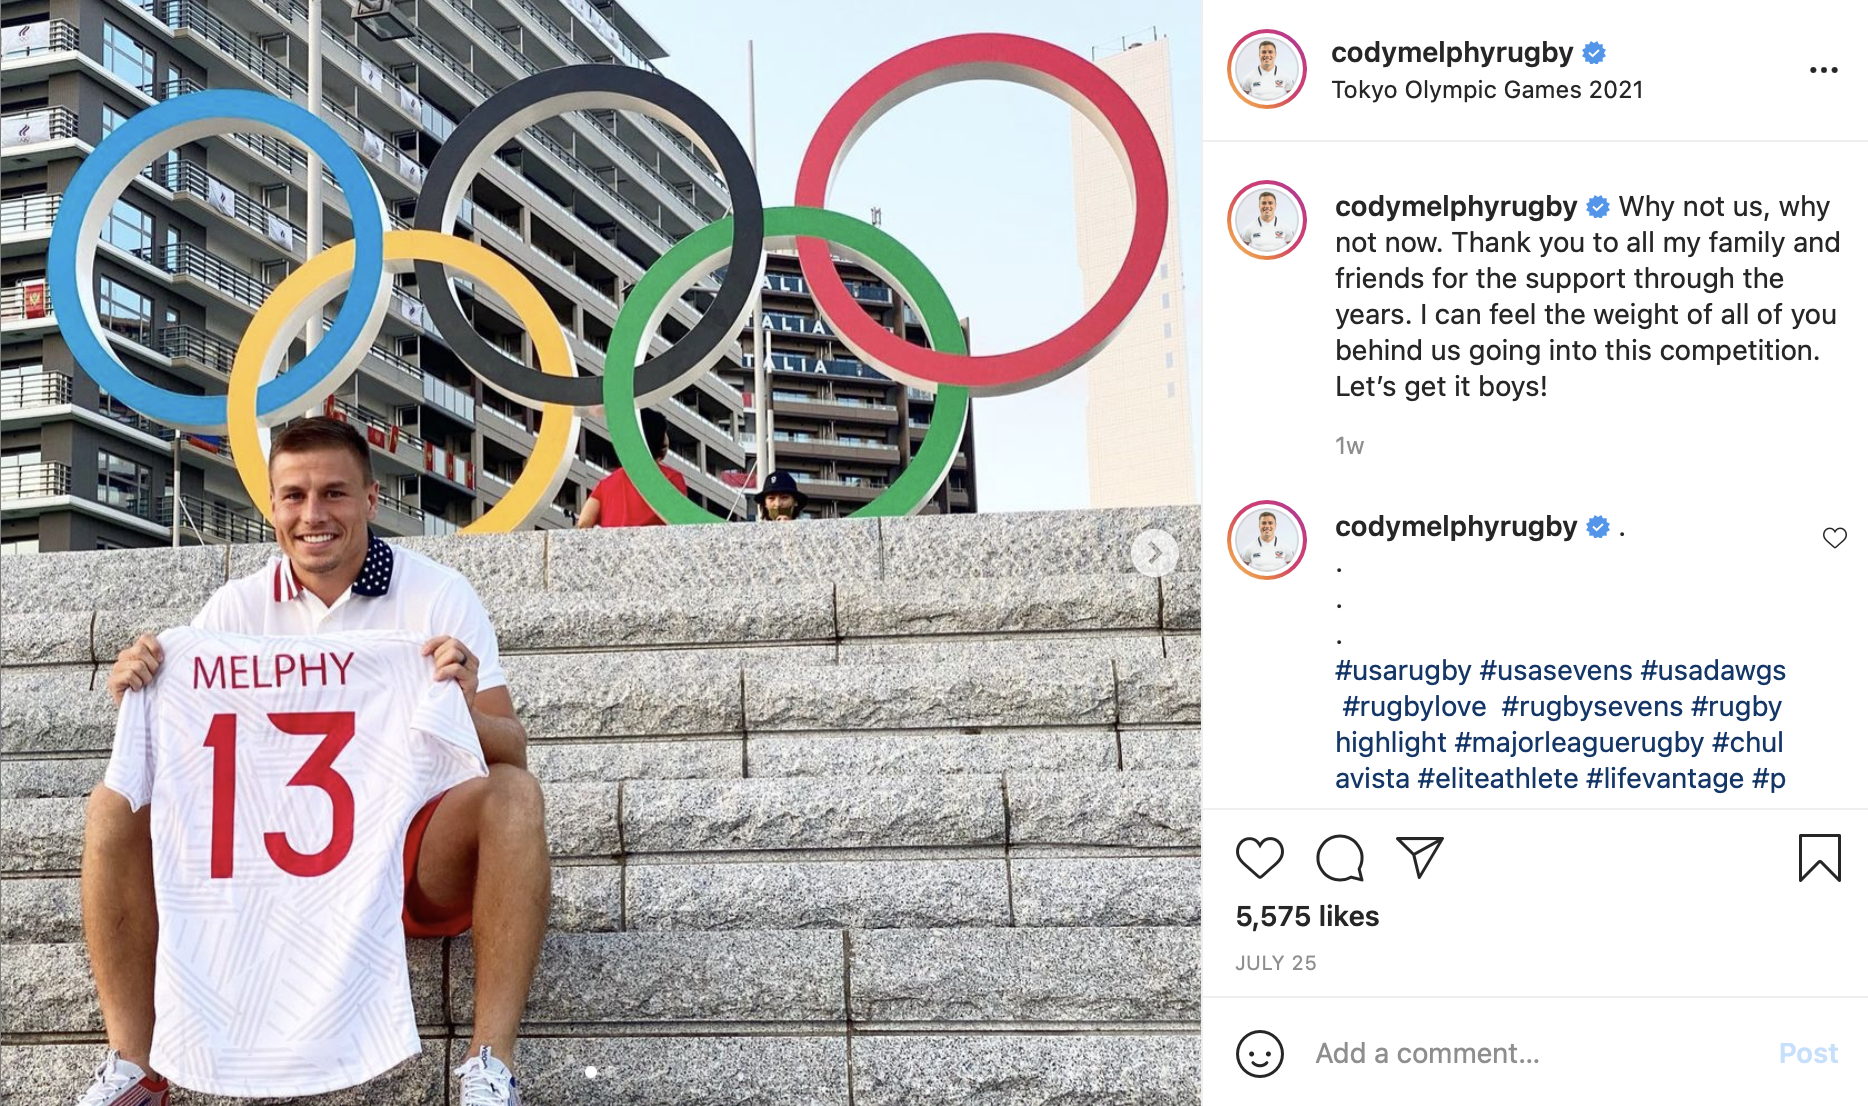Open the emoji picker smiley icon

pyautogui.click(x=1259, y=1053)
